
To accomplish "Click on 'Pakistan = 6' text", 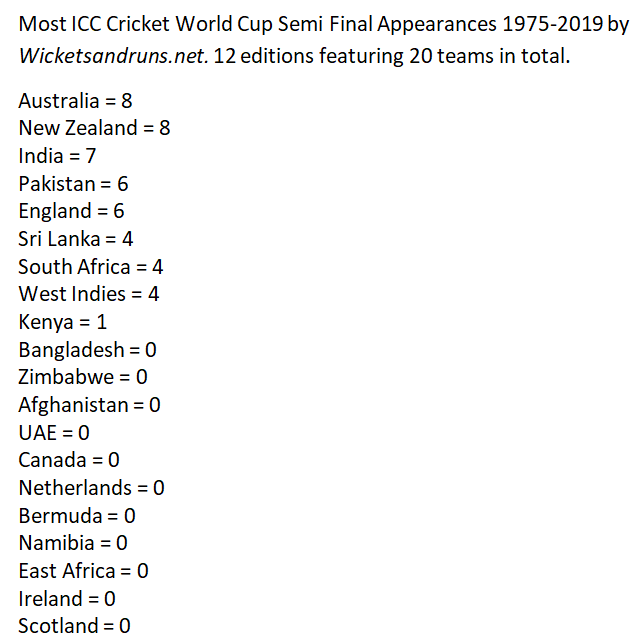I will [73, 184].
